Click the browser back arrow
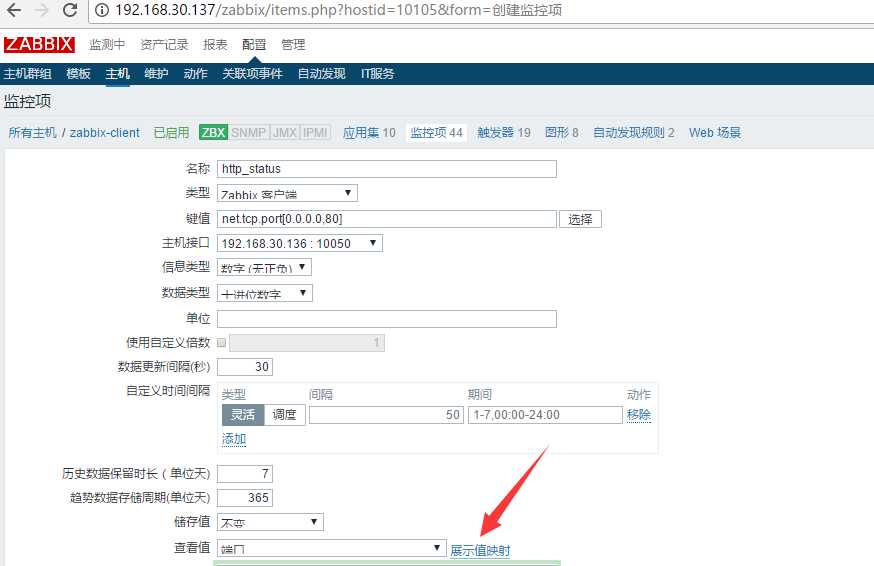This screenshot has height=566, width=874. click(x=14, y=10)
